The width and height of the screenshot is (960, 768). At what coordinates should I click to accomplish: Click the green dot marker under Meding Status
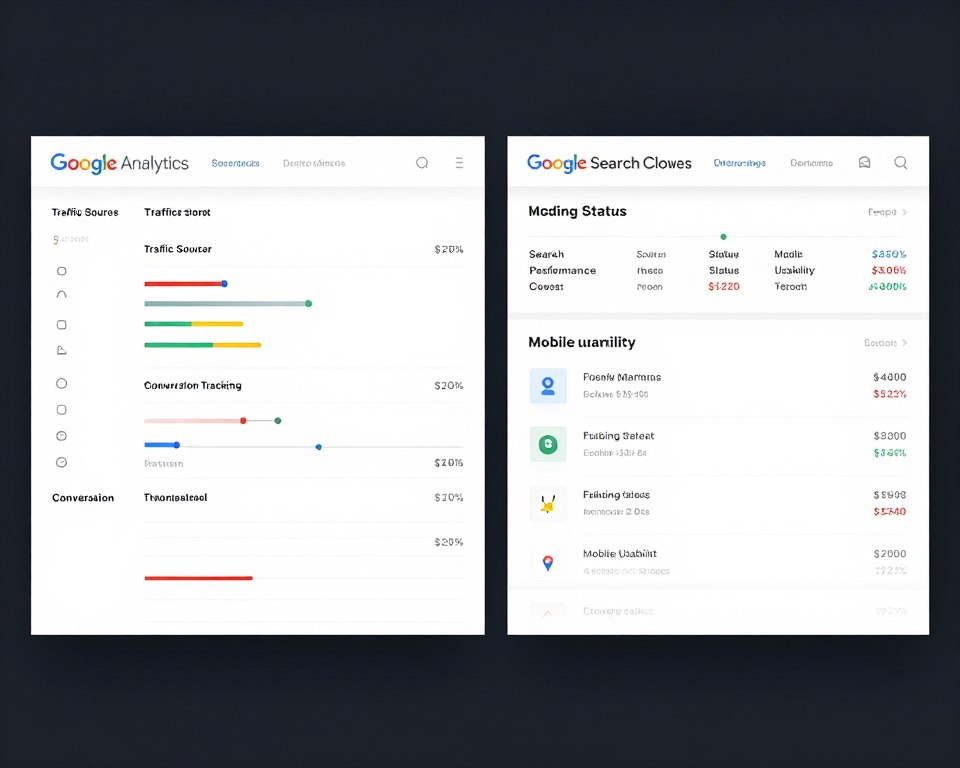click(x=724, y=236)
